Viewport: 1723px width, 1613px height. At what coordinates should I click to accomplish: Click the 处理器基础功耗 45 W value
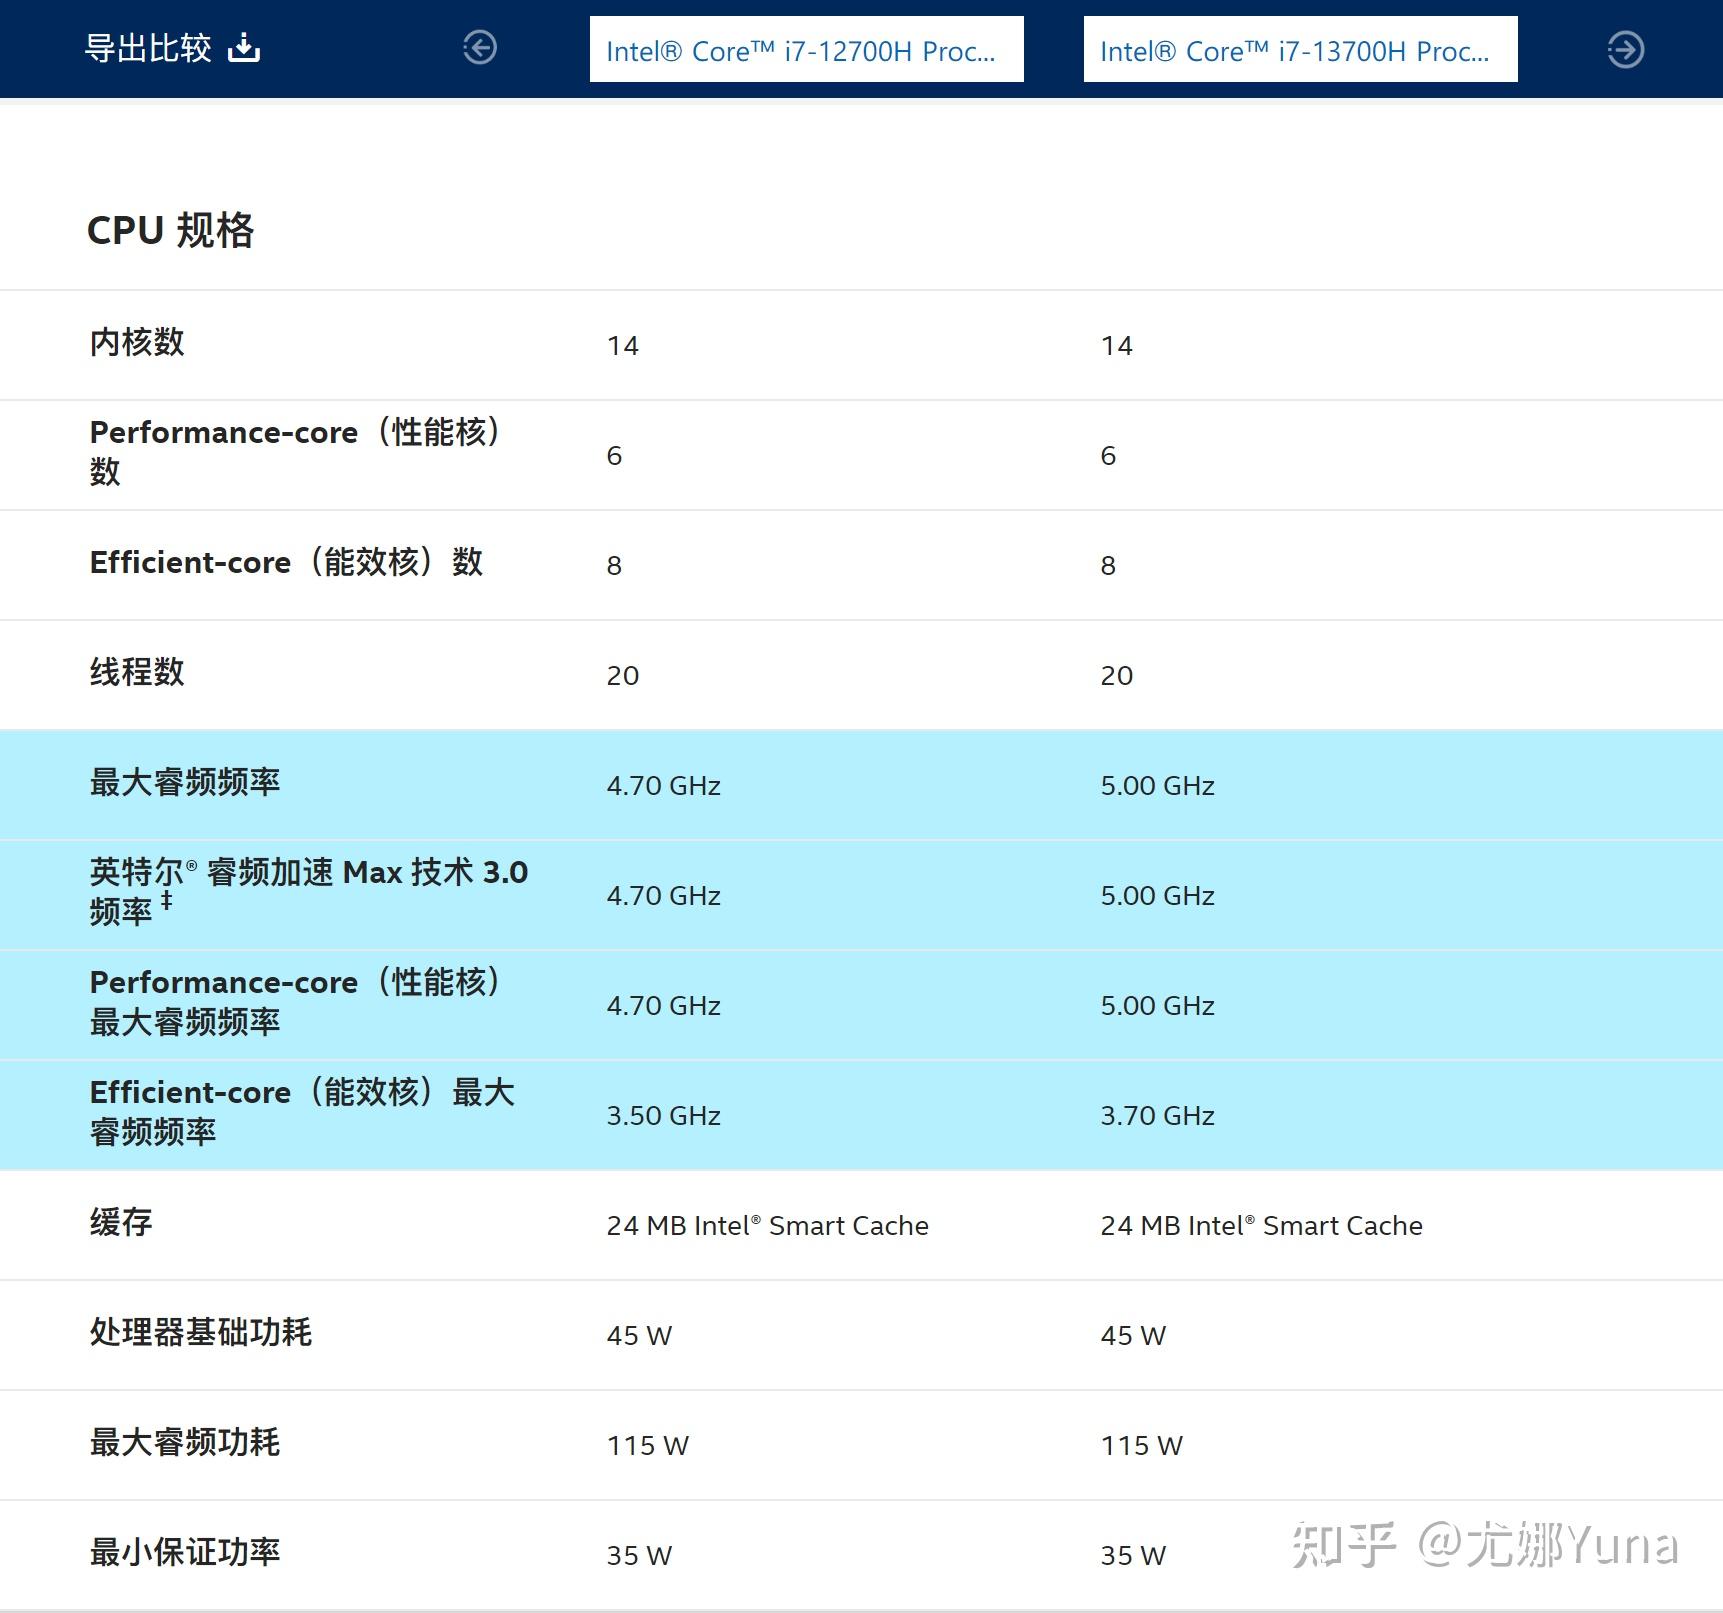[638, 1334]
